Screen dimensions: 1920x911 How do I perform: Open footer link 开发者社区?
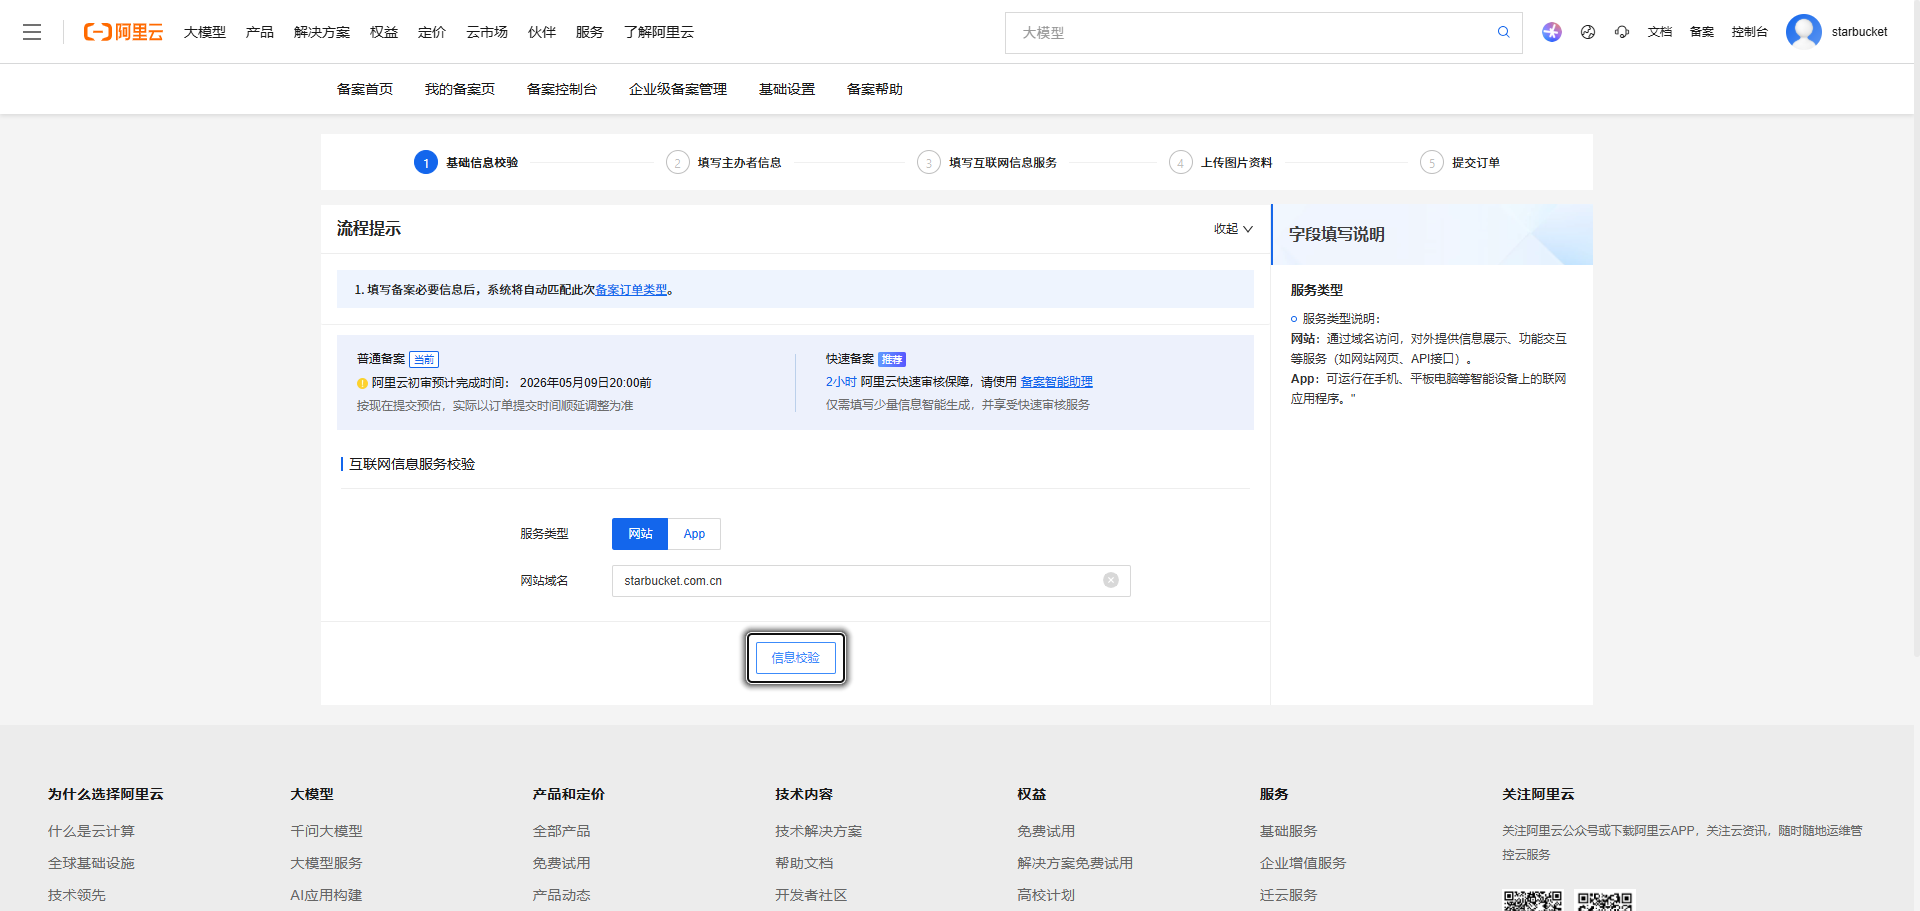(x=811, y=895)
